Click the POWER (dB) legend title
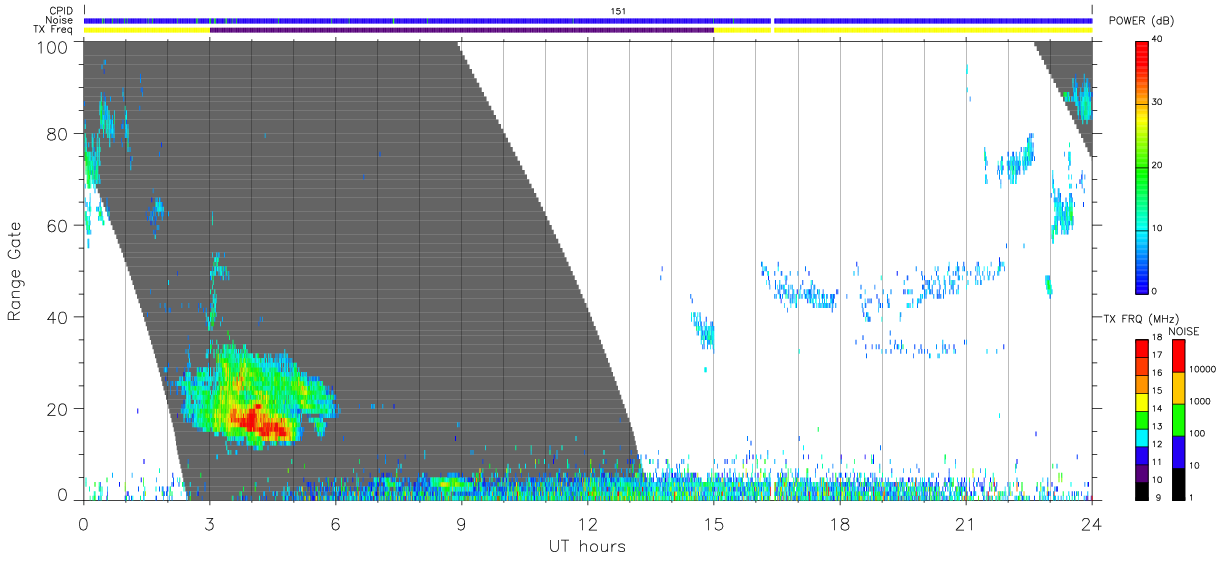The width and height of the screenshot is (1228, 567). click(x=1142, y=21)
